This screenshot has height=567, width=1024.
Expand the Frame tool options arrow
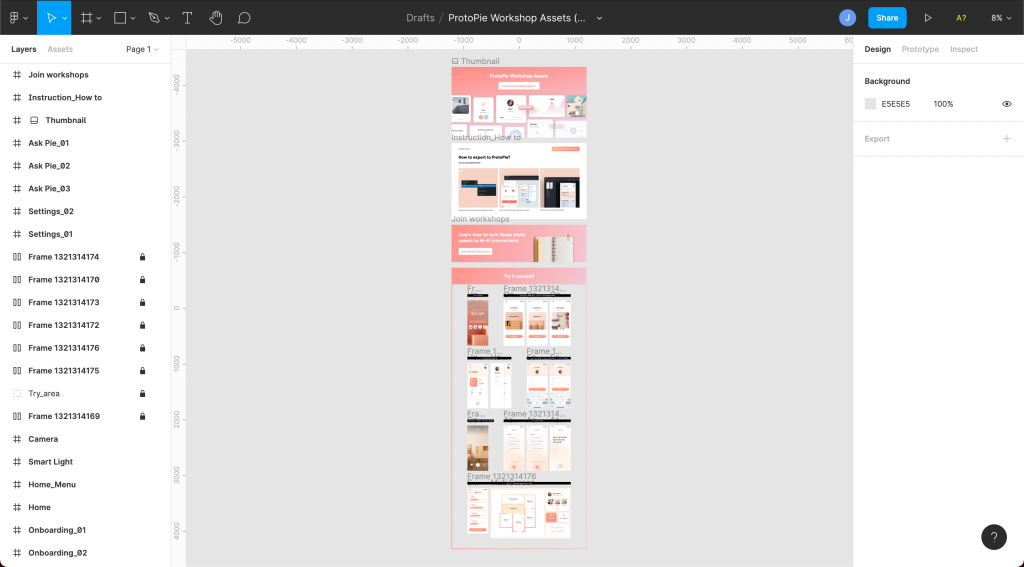pyautogui.click(x=99, y=18)
